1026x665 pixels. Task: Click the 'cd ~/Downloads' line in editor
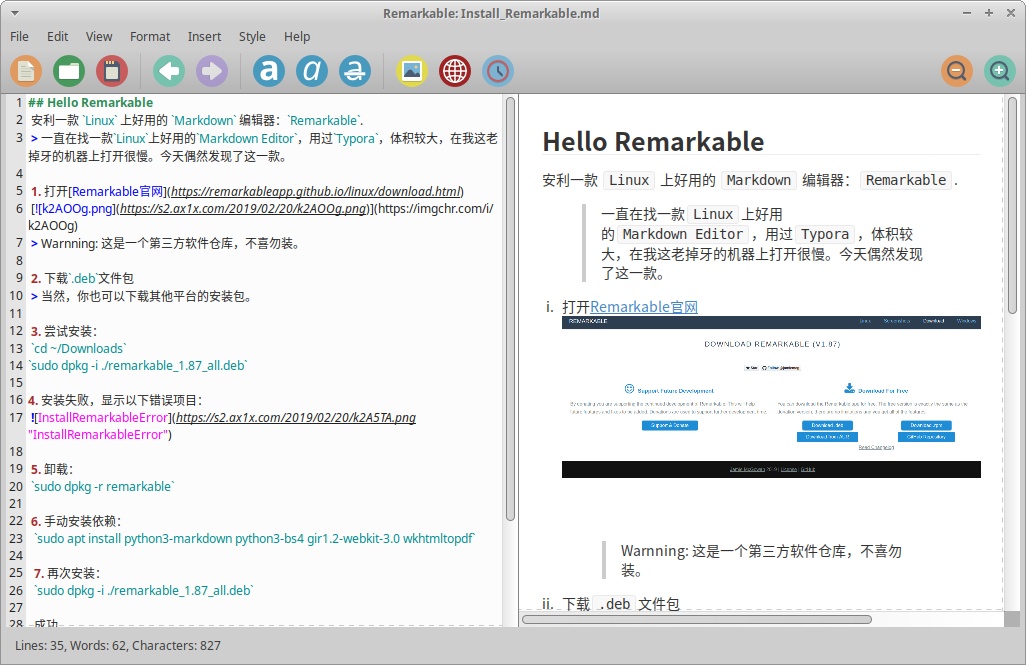pyautogui.click(x=78, y=348)
